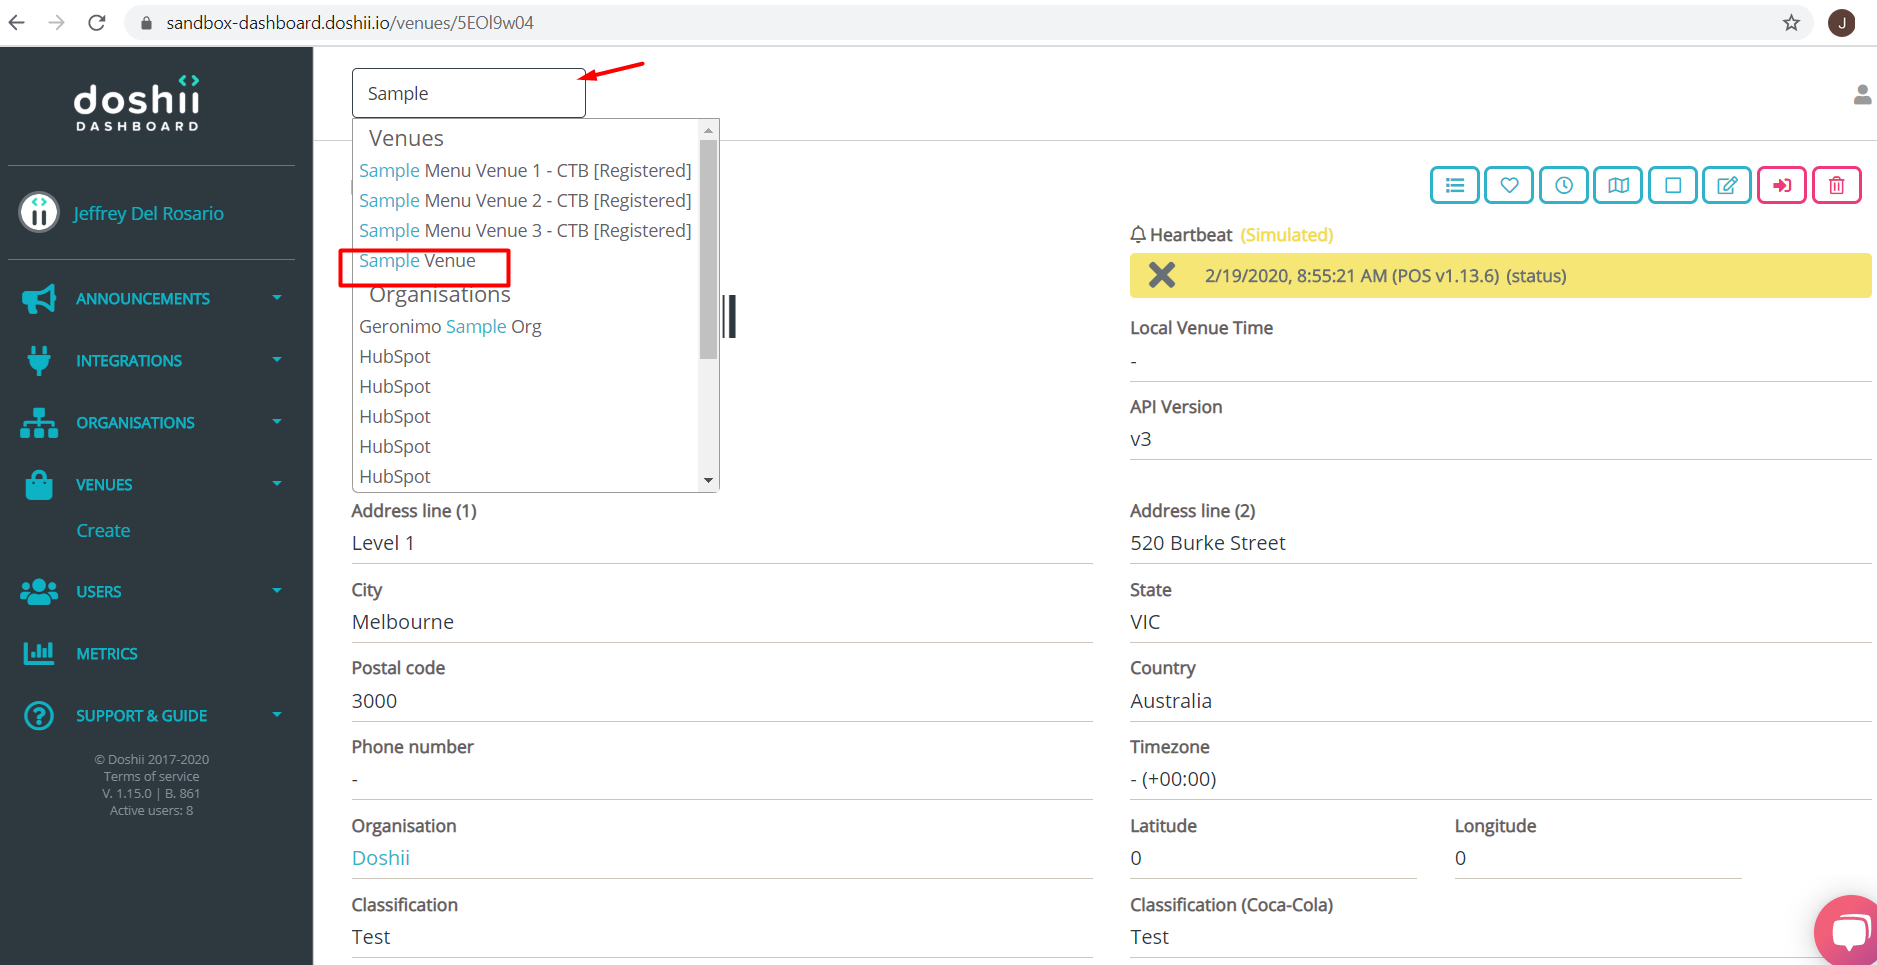The image size is (1877, 965).
Task: Click the Announcements megaphone icon
Action: click(x=39, y=298)
